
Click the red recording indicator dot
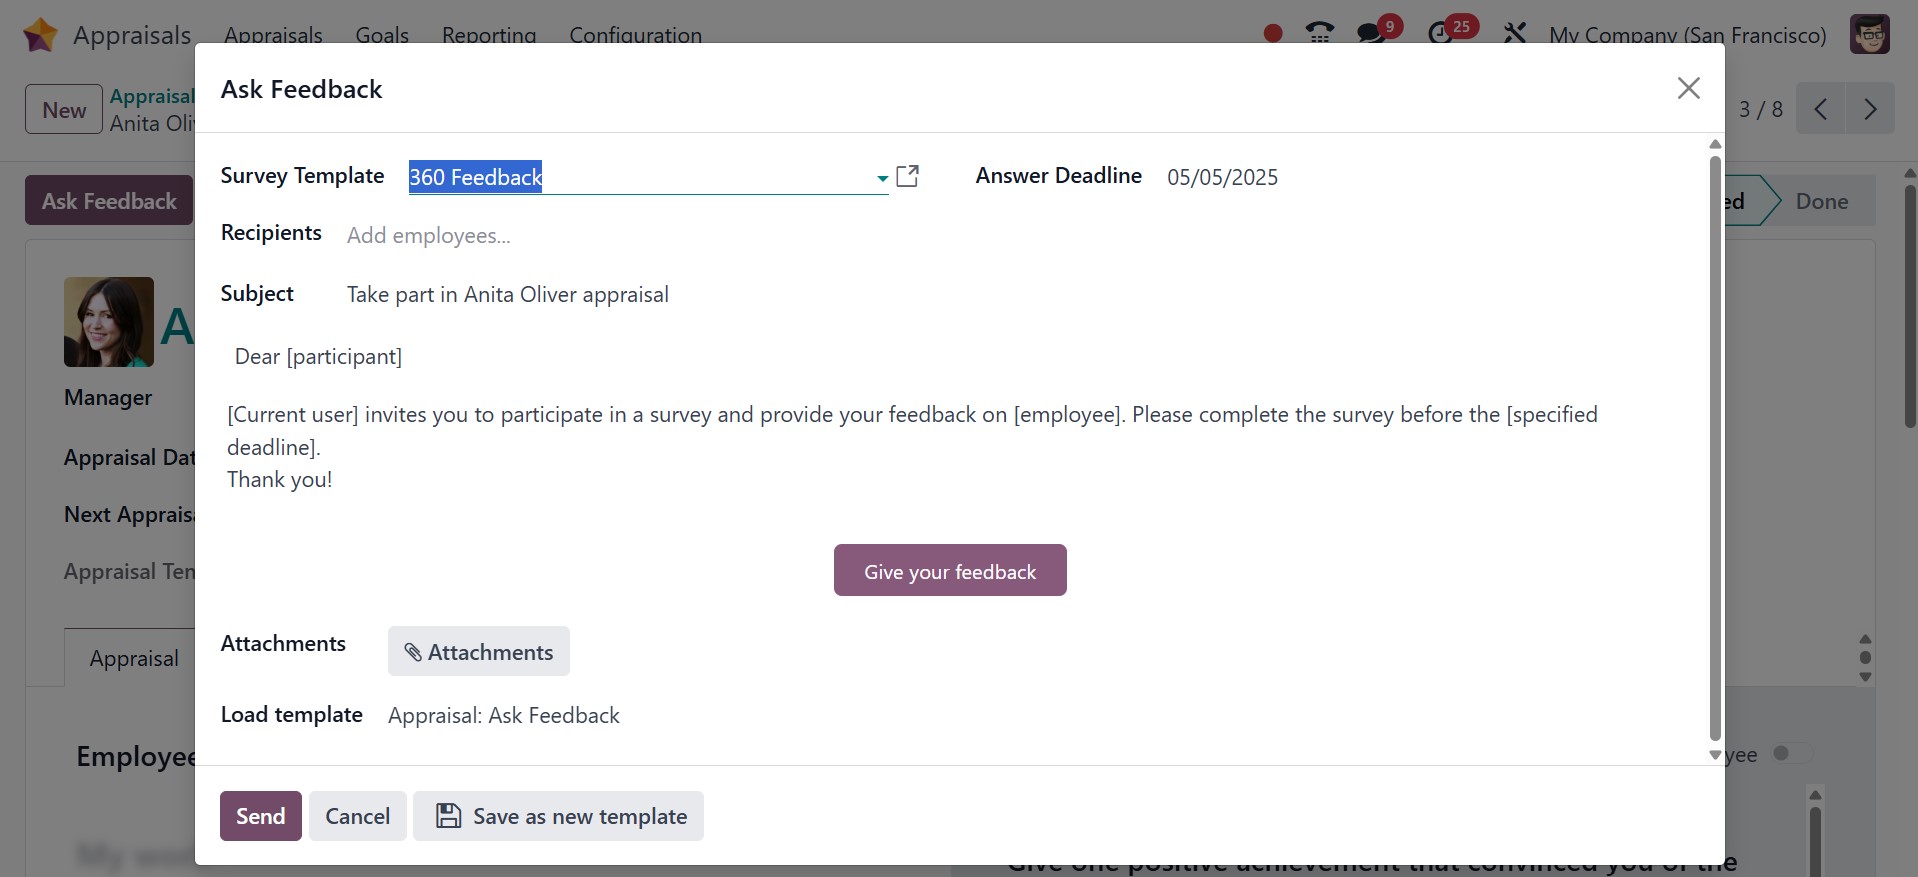(1272, 33)
